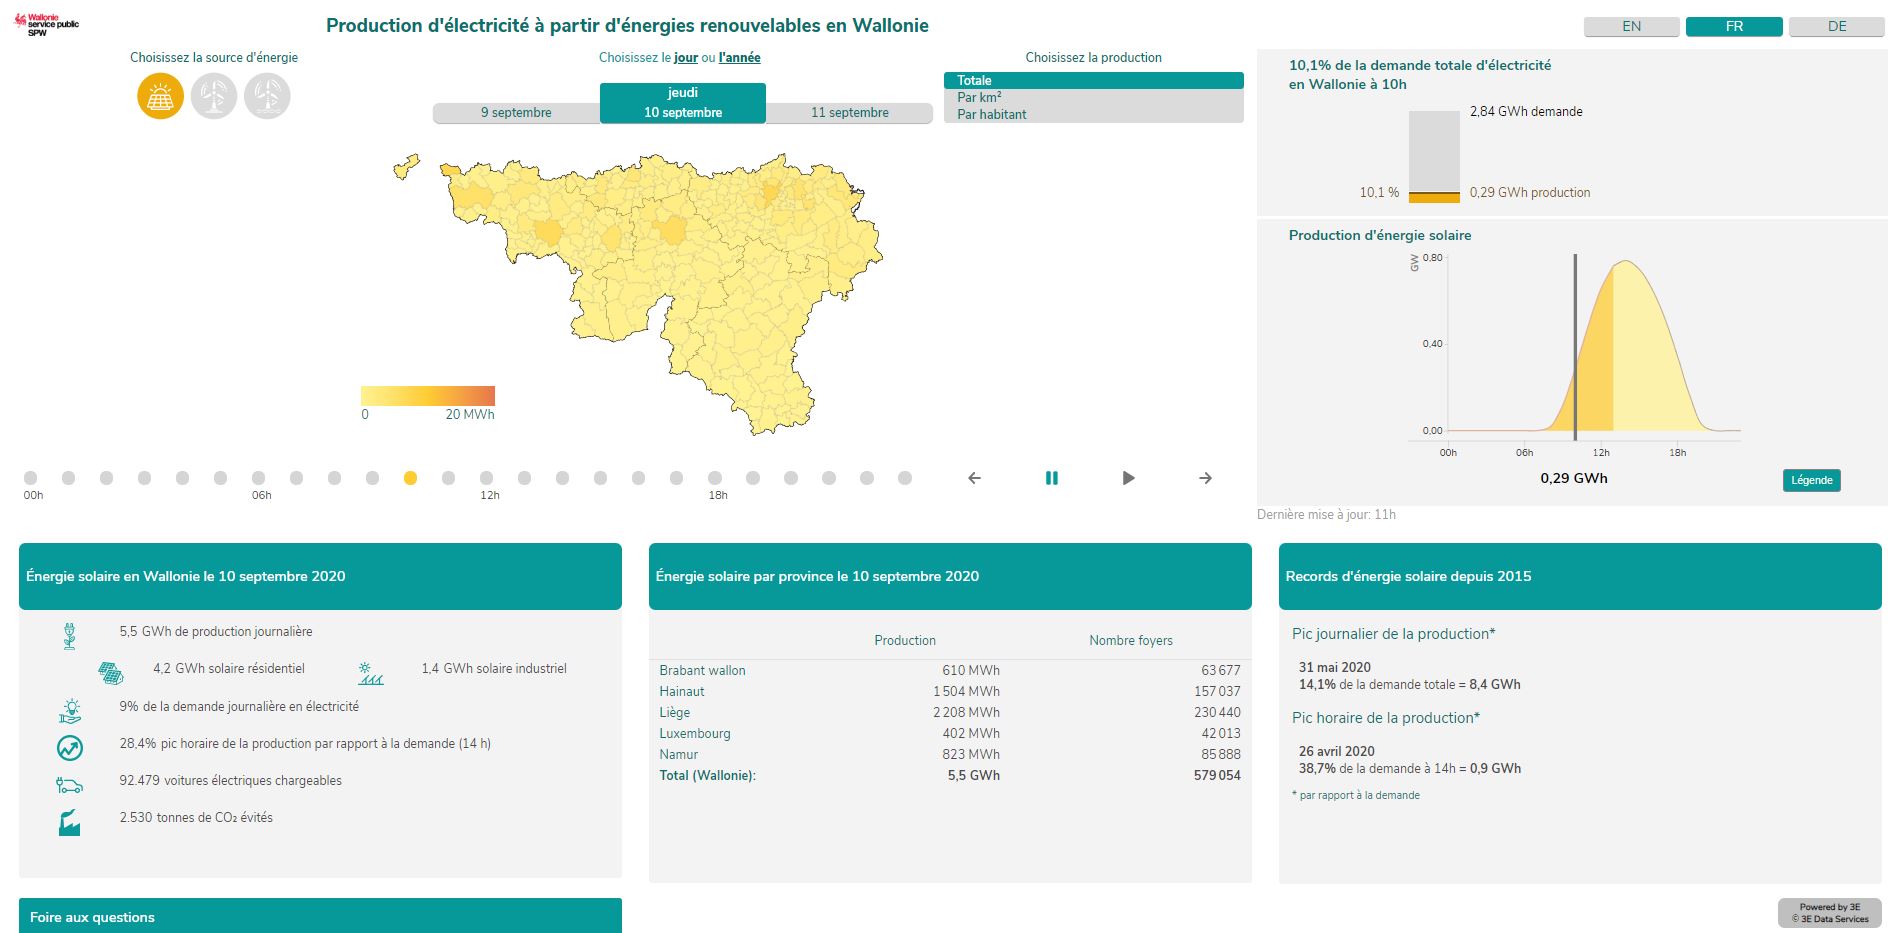This screenshot has width=1888, height=933.
Task: Pause the hourly map animation
Action: click(x=1051, y=478)
